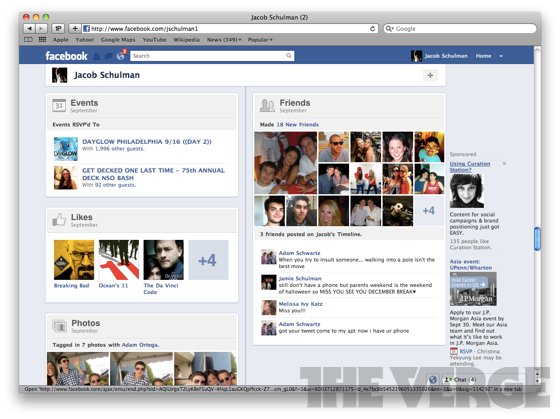Screen dimensions: 560x419
Task: Show +4 more likes tile
Action: coord(208,260)
